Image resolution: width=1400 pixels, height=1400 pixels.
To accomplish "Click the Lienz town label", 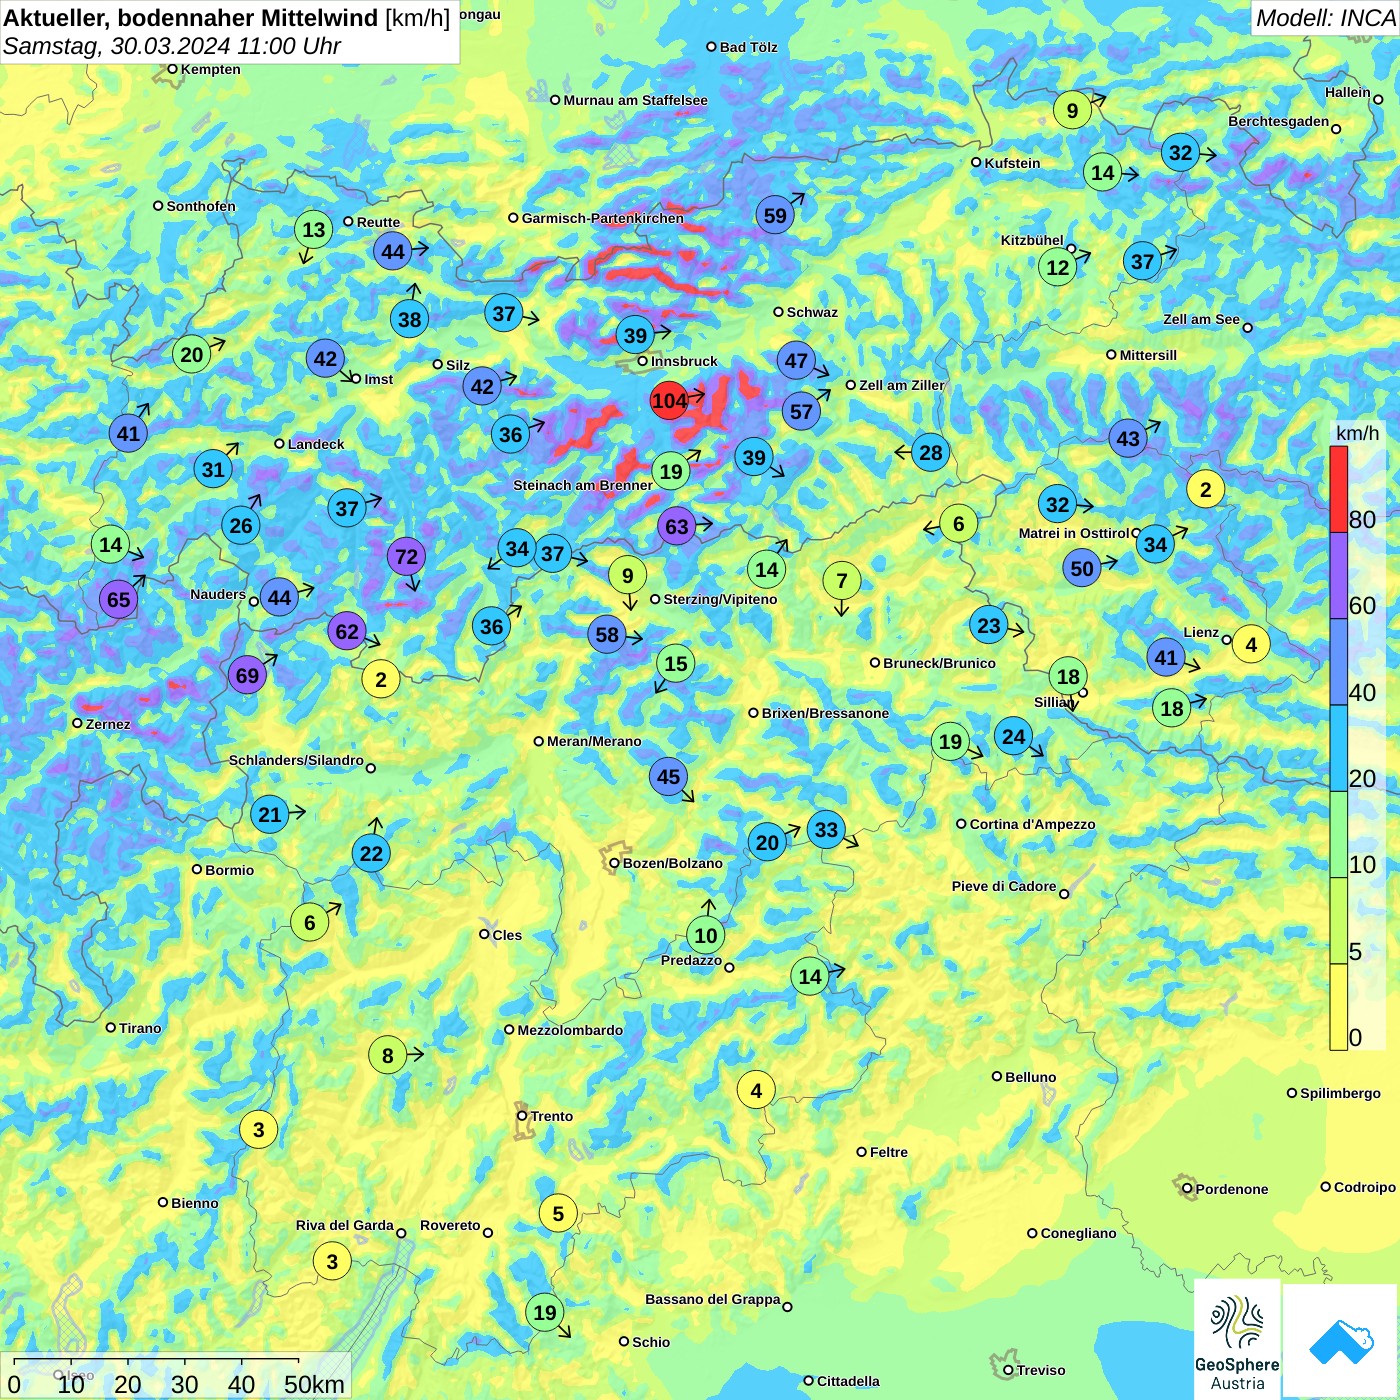I will [x=1201, y=632].
